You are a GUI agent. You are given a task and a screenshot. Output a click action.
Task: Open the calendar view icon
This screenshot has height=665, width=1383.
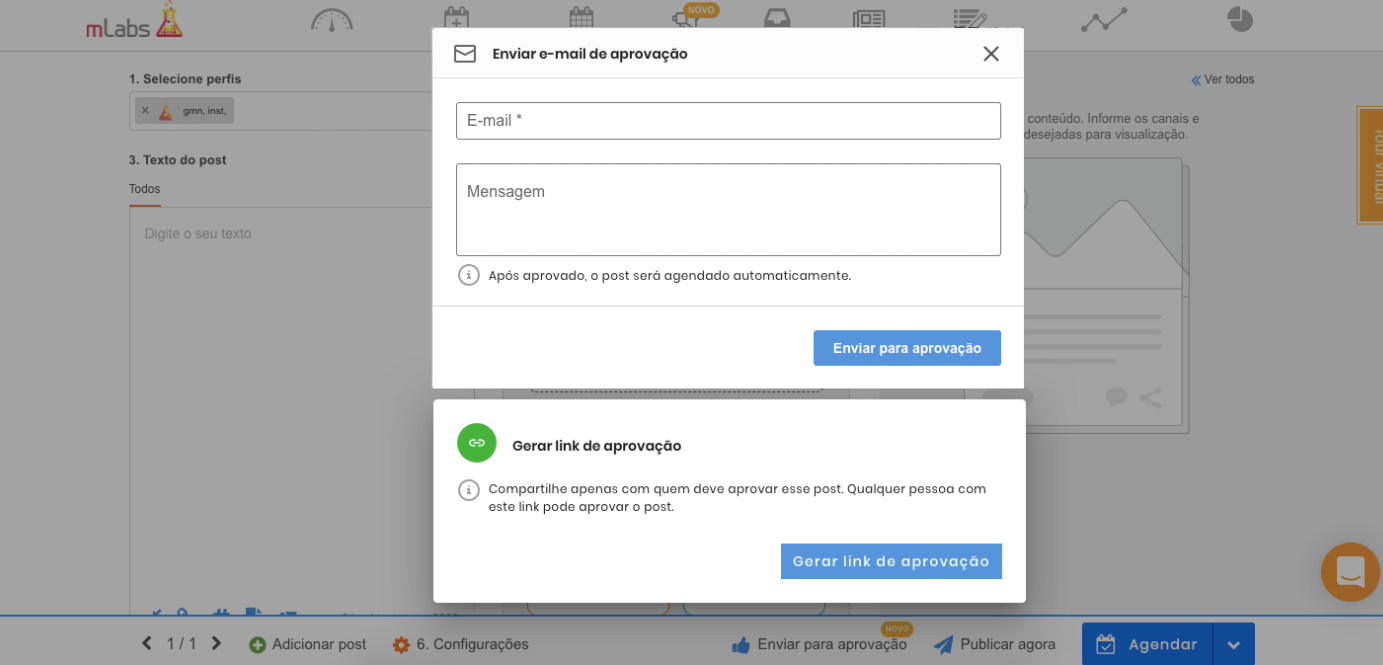[581, 18]
